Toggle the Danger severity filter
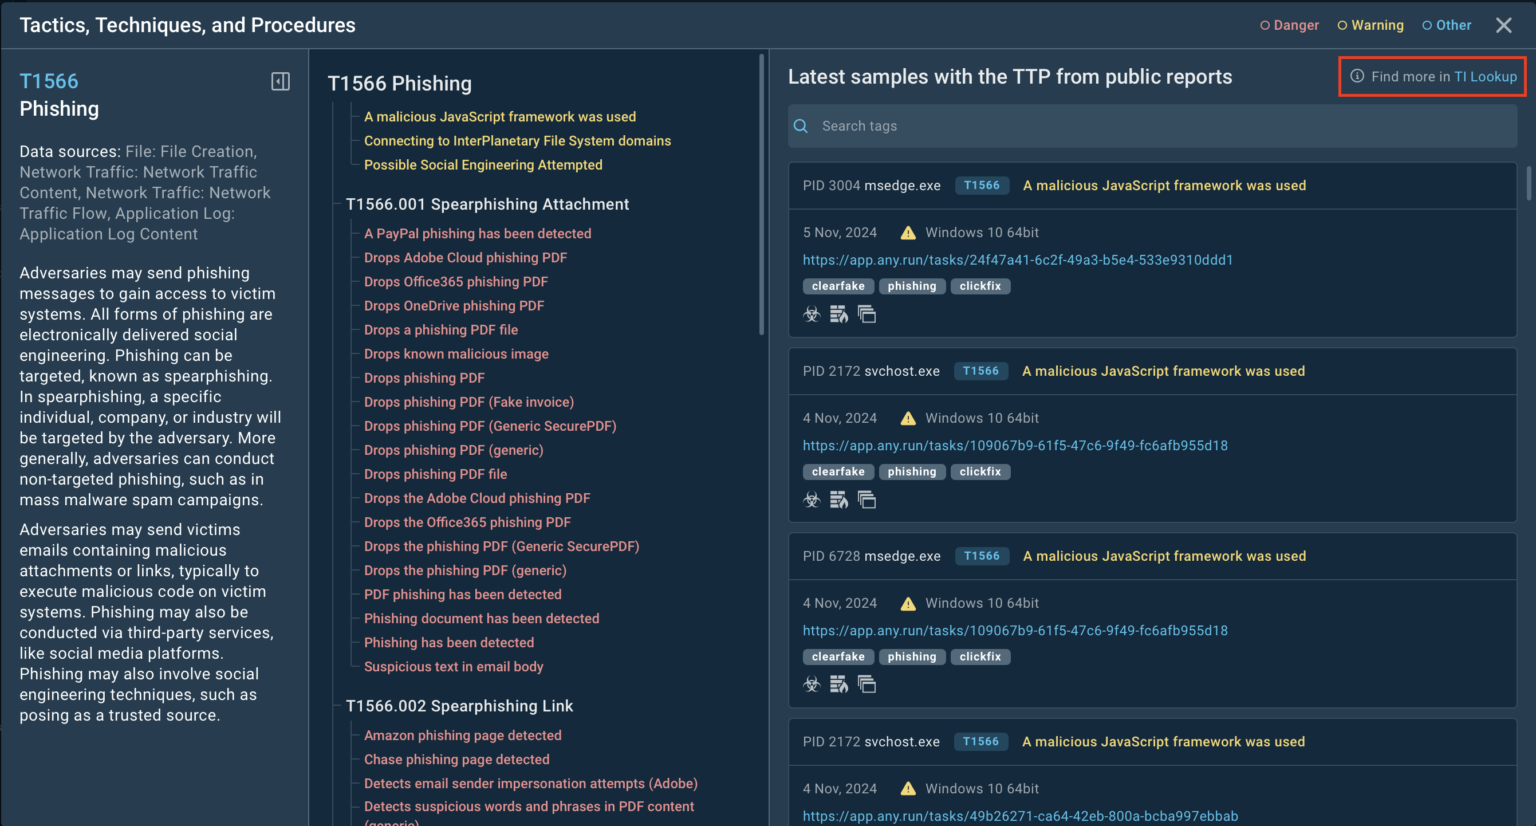This screenshot has width=1536, height=826. coord(1289,25)
